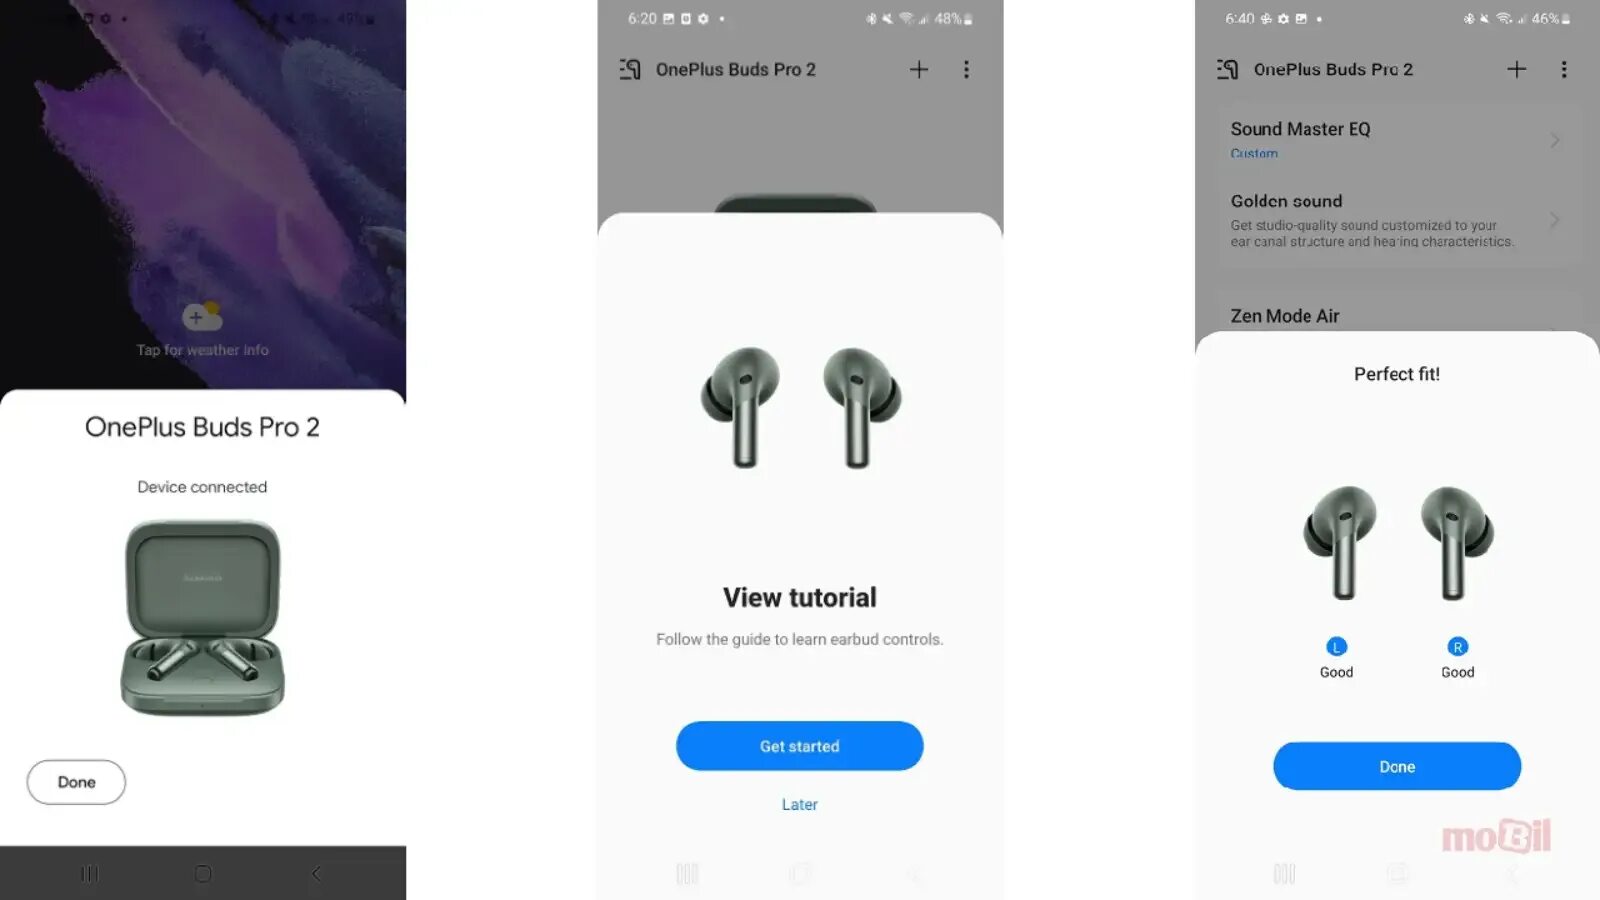
Task: Tap the plus icon in middle phone header
Action: [x=919, y=69]
